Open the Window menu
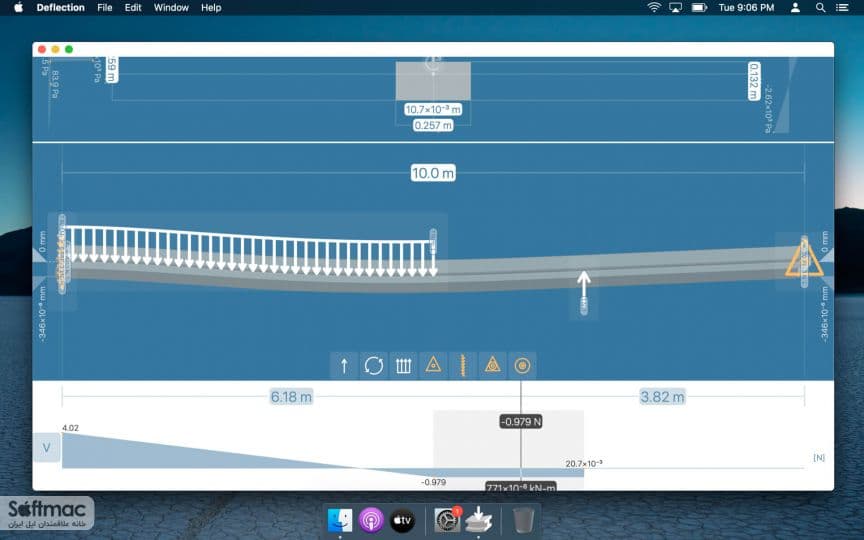Screen dimensions: 864x540 [x=171, y=8]
